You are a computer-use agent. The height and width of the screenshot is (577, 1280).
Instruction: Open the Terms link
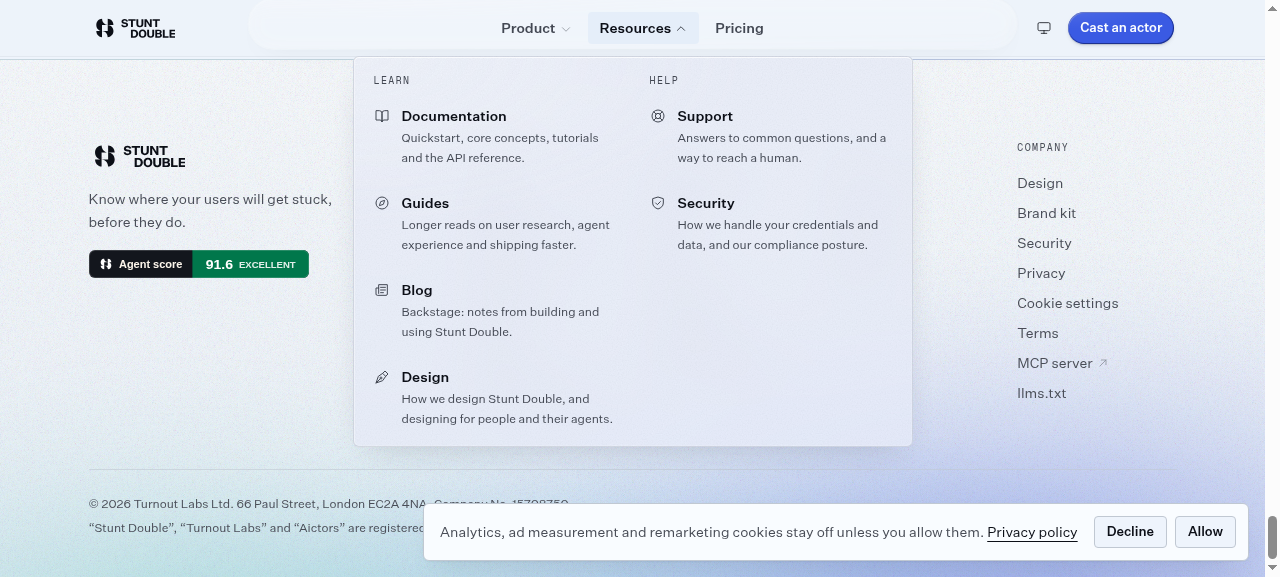pos(1037,333)
